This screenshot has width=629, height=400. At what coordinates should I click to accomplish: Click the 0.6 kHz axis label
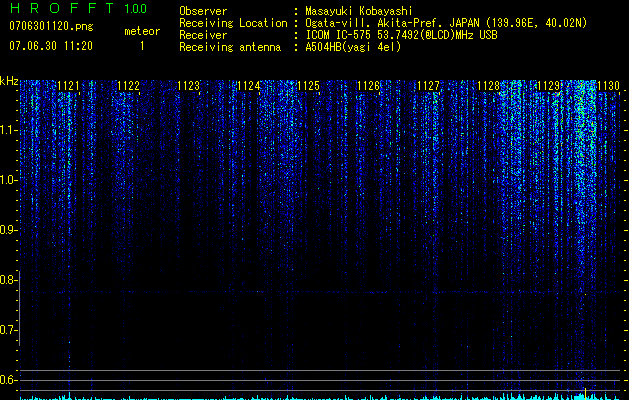tap(8, 380)
